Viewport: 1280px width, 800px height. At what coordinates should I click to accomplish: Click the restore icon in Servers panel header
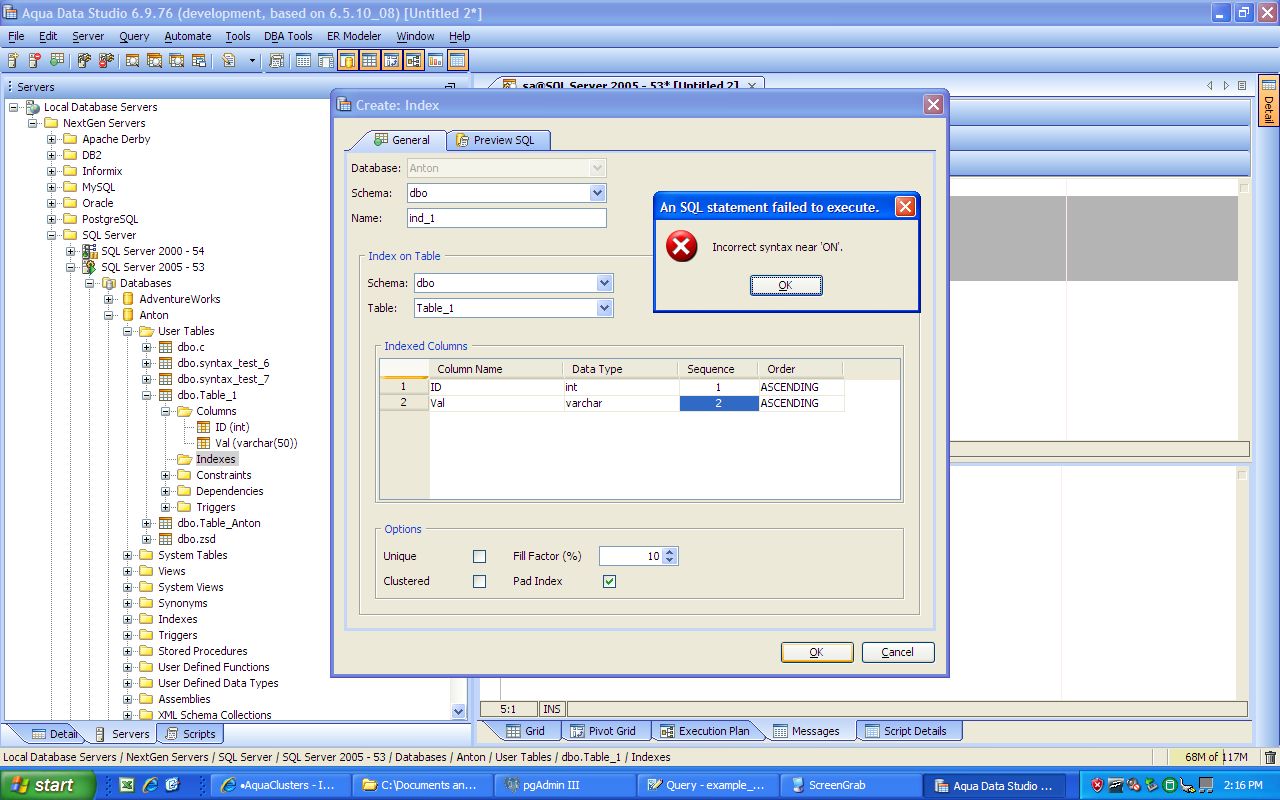pyautogui.click(x=450, y=87)
